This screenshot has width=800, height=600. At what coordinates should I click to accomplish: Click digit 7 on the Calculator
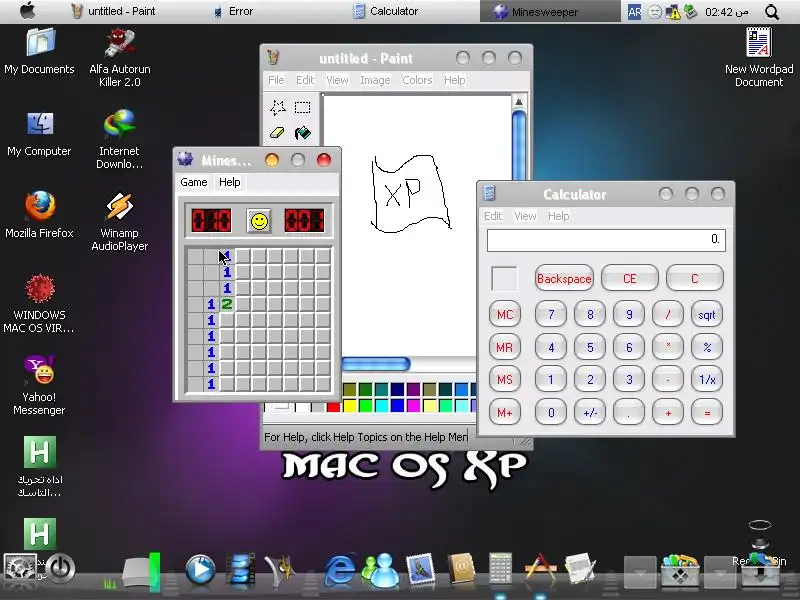click(x=551, y=314)
